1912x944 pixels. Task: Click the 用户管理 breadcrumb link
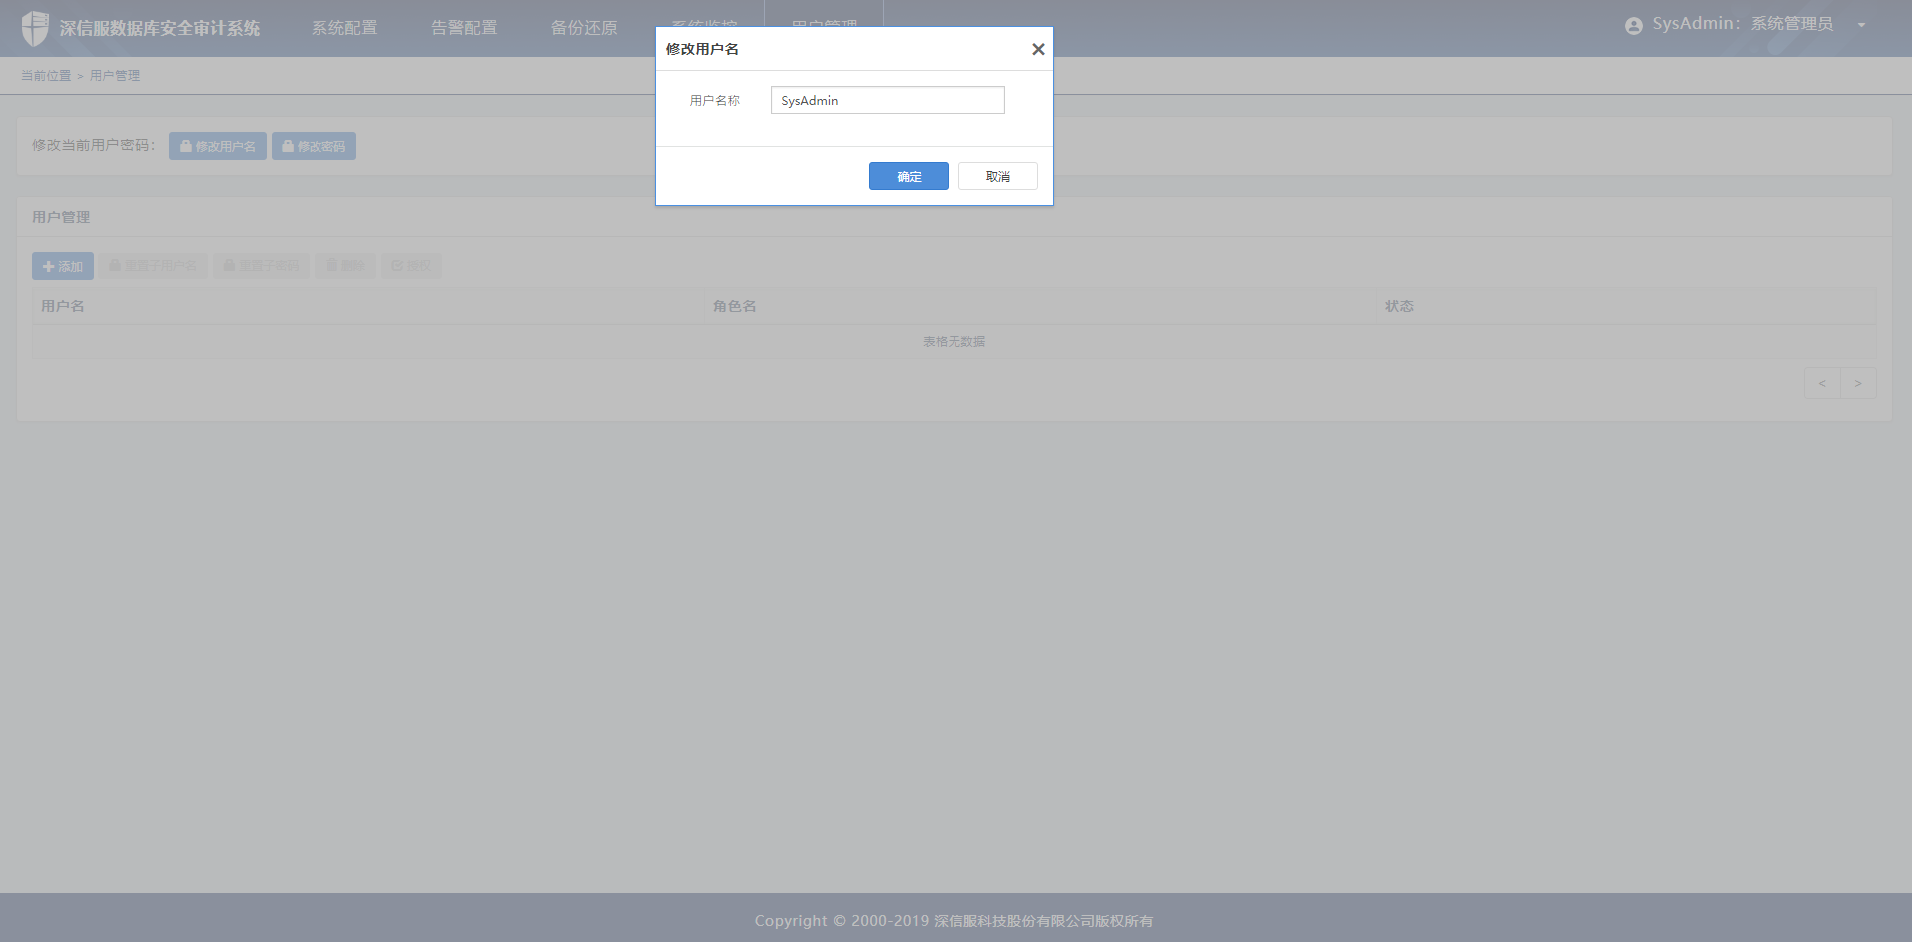pyautogui.click(x=115, y=76)
